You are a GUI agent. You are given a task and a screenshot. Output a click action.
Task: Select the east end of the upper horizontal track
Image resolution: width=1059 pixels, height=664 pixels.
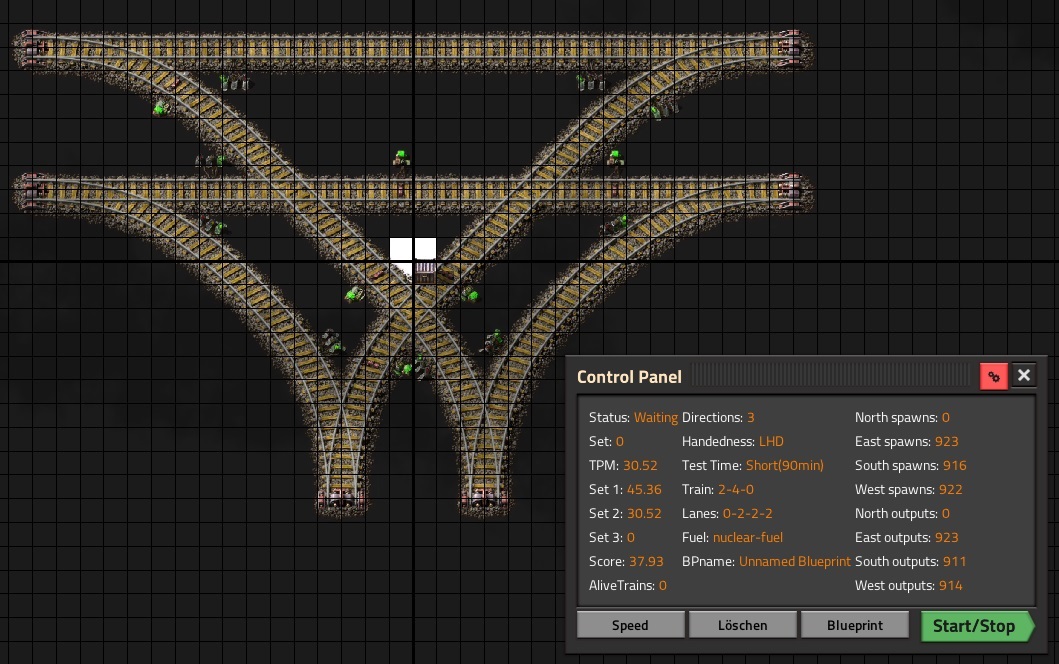point(792,48)
